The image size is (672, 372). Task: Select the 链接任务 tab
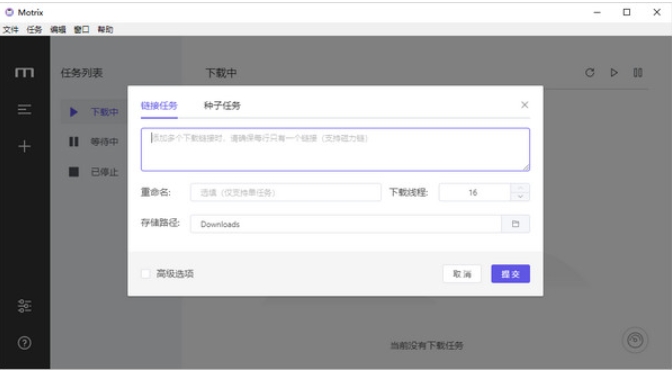(159, 105)
